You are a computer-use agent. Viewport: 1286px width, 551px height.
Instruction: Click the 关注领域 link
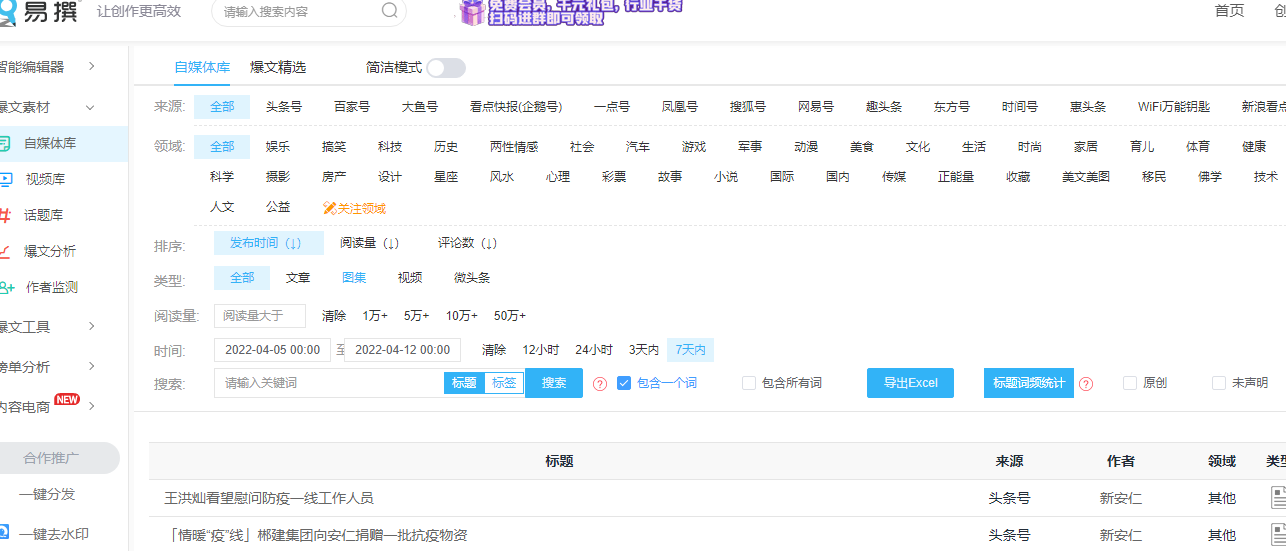pyautogui.click(x=354, y=209)
